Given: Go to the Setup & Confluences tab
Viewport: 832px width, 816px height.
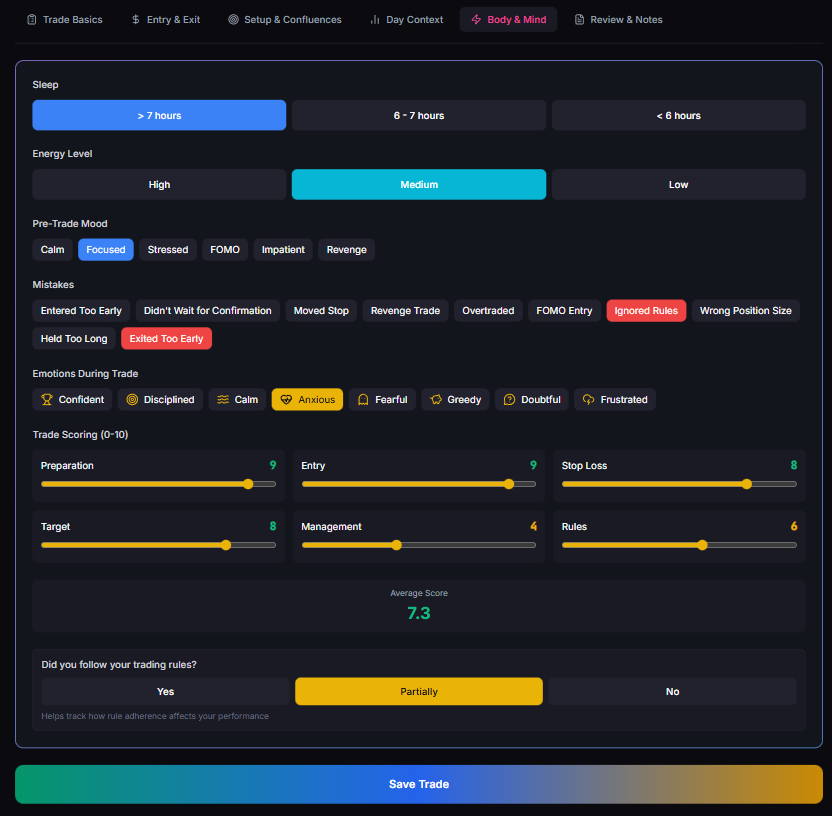Looking at the screenshot, I should pyautogui.click(x=284, y=20).
